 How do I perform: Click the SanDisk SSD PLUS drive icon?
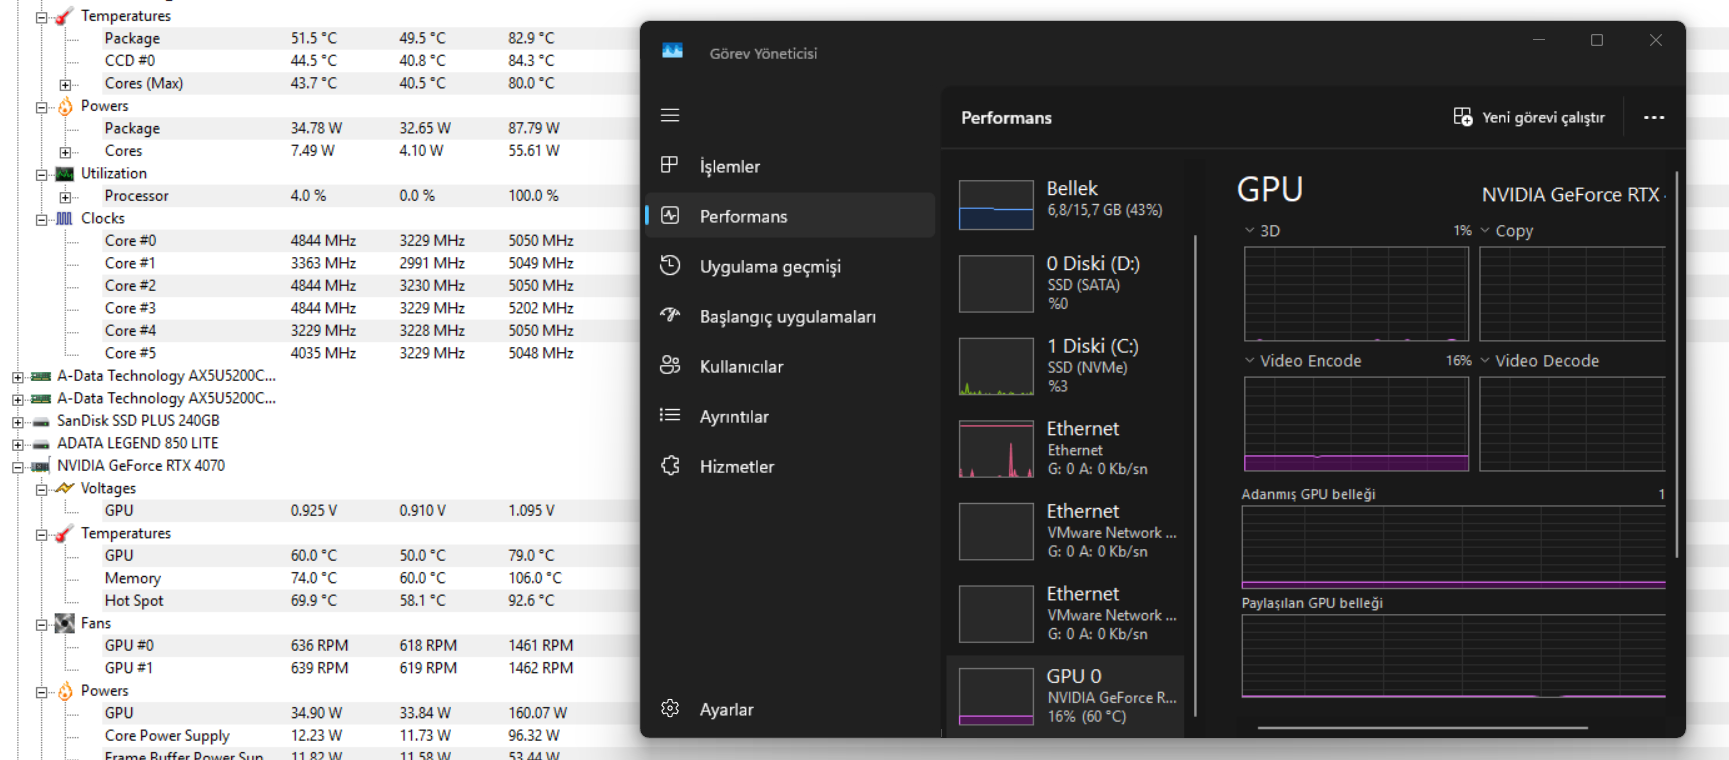point(41,421)
